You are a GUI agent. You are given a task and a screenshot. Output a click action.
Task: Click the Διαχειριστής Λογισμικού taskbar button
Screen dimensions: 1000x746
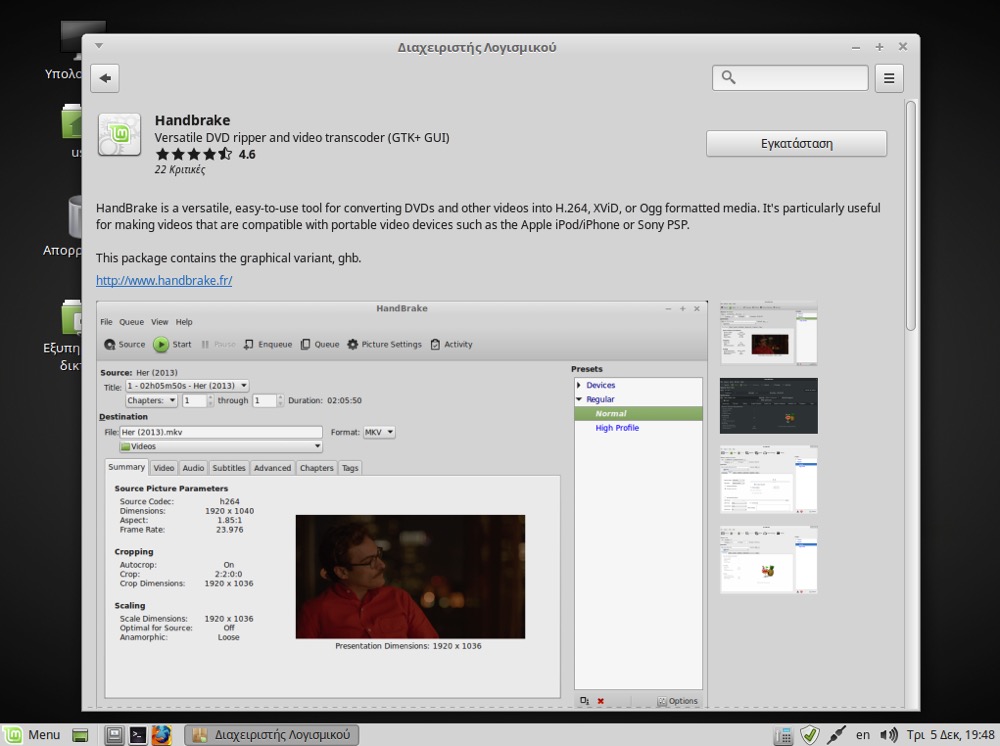(x=272, y=735)
